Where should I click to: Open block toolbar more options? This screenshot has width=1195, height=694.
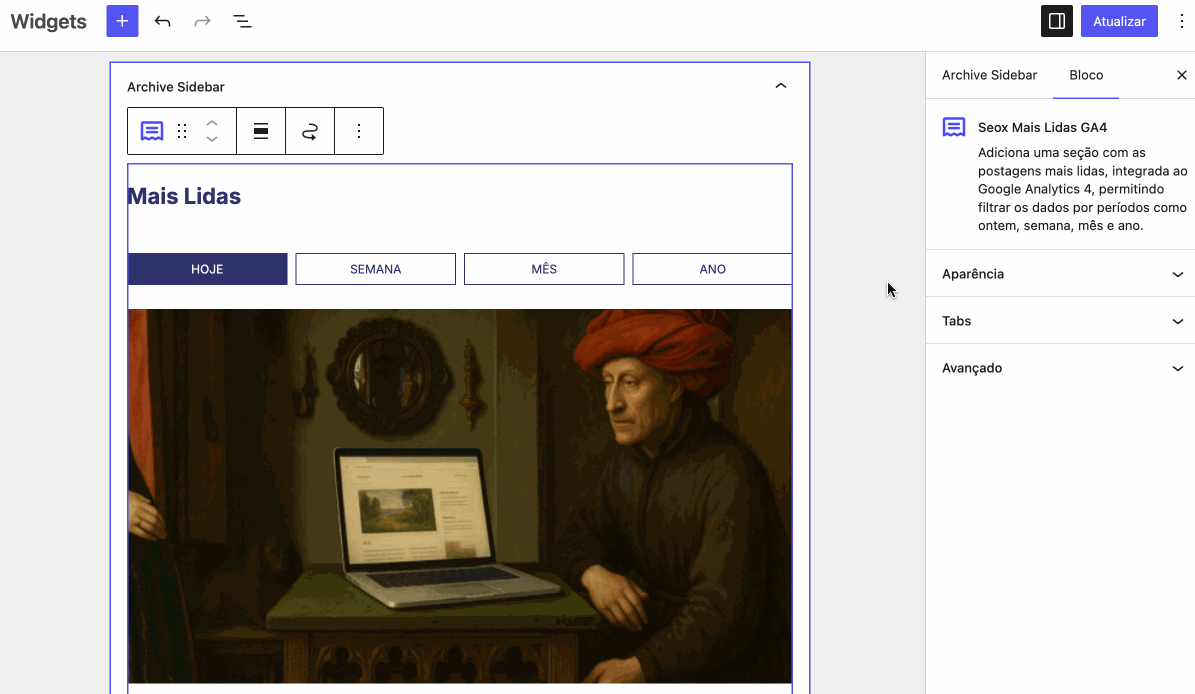click(359, 131)
